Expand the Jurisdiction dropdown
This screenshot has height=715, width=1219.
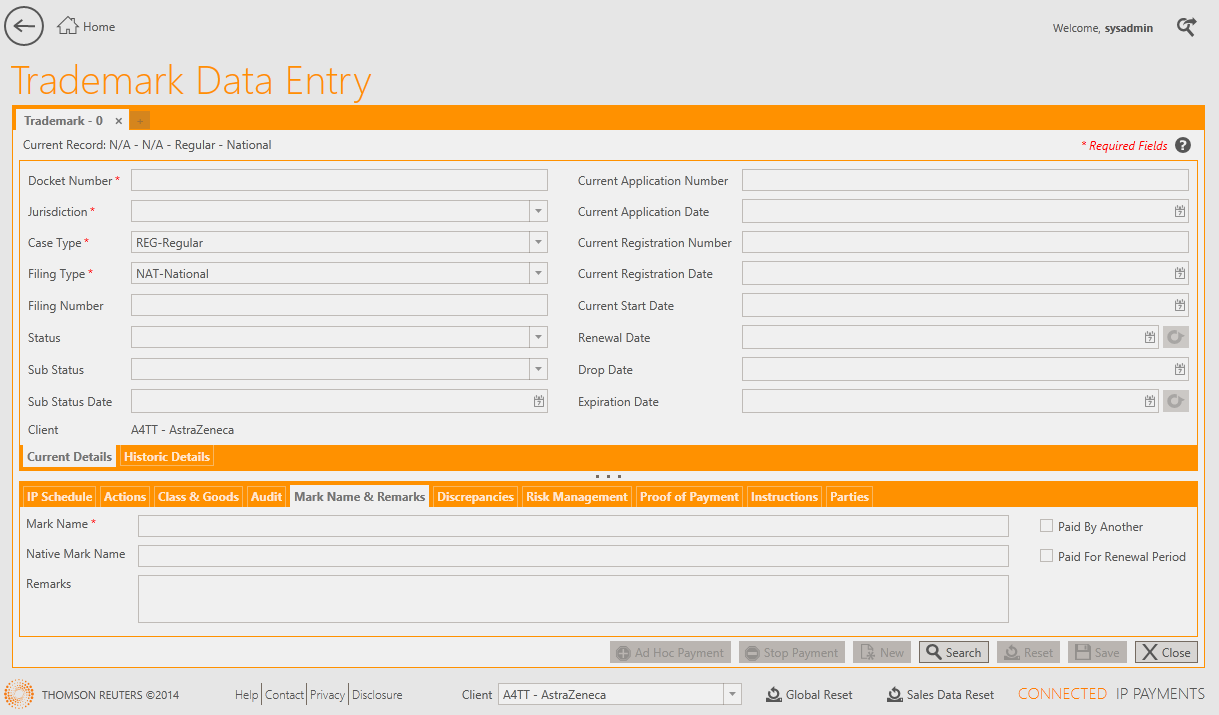tap(538, 212)
